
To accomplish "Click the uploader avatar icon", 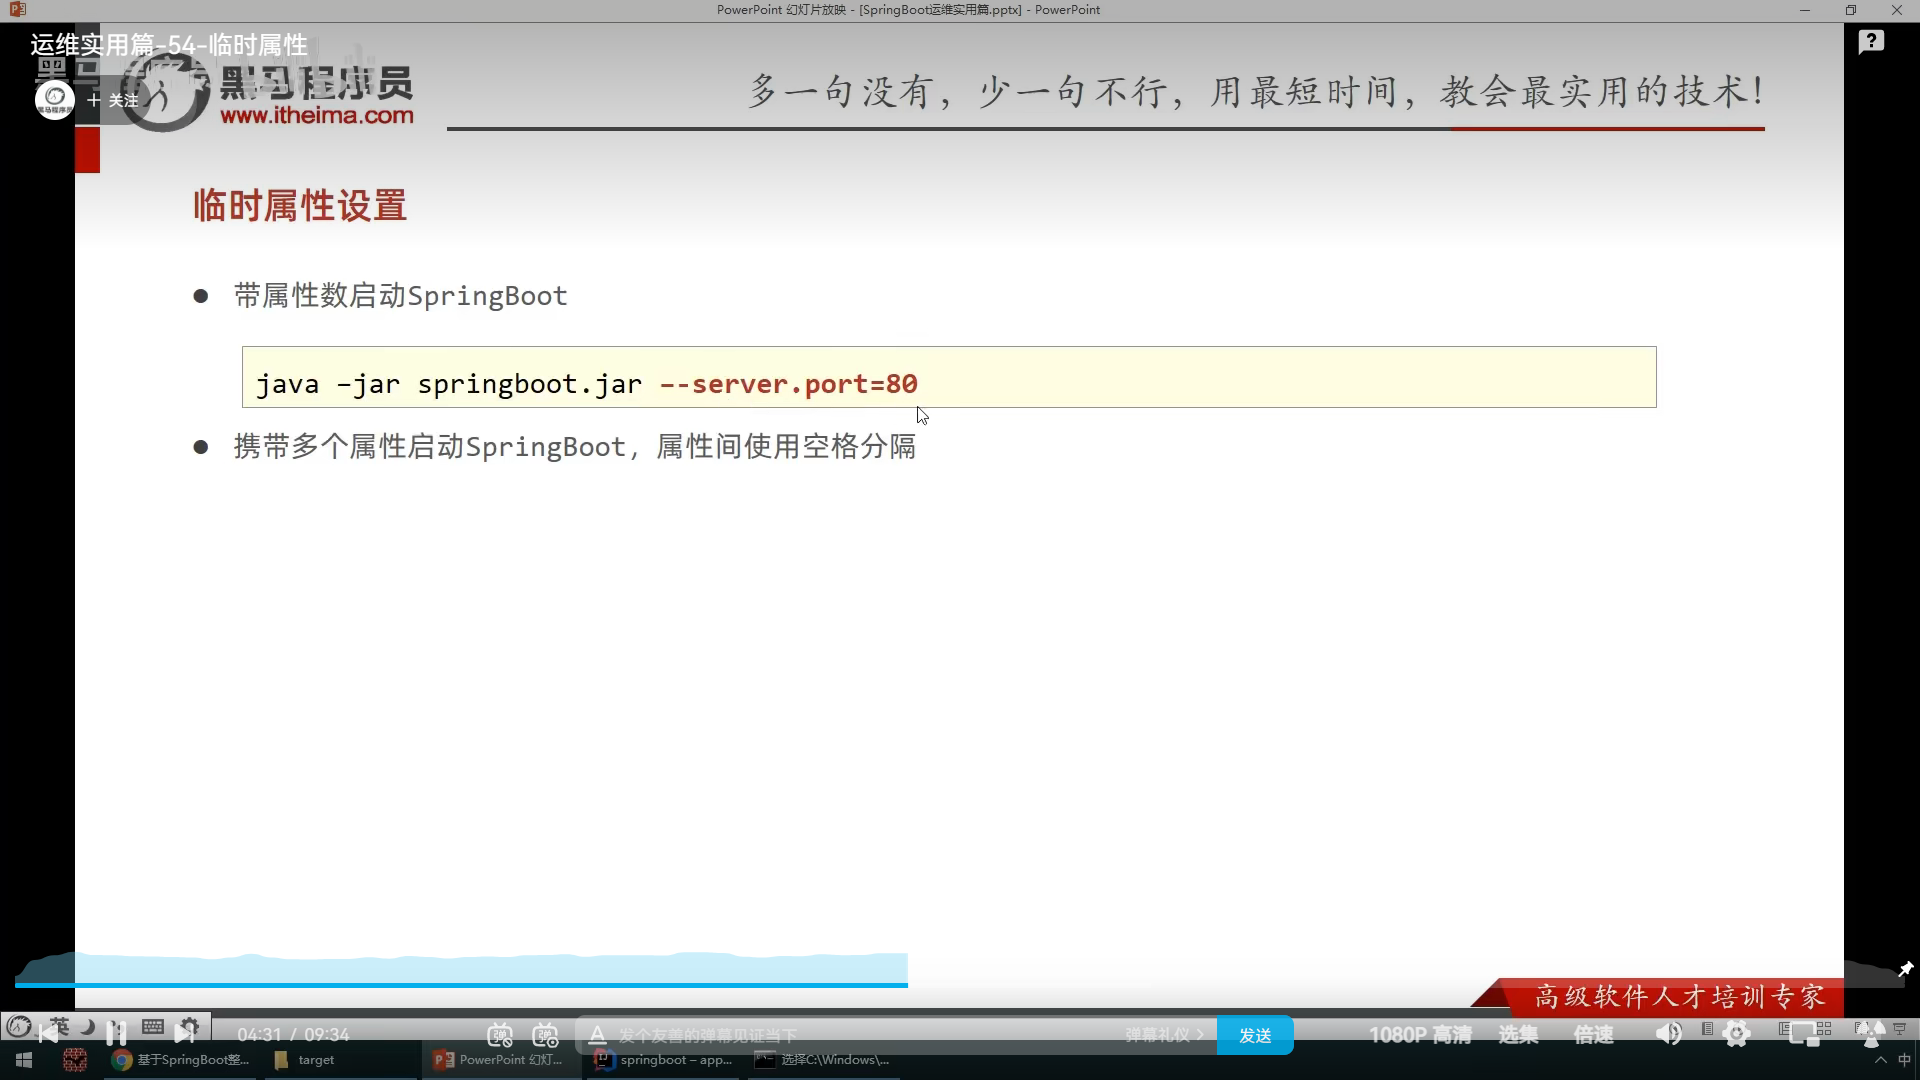I will (55, 100).
